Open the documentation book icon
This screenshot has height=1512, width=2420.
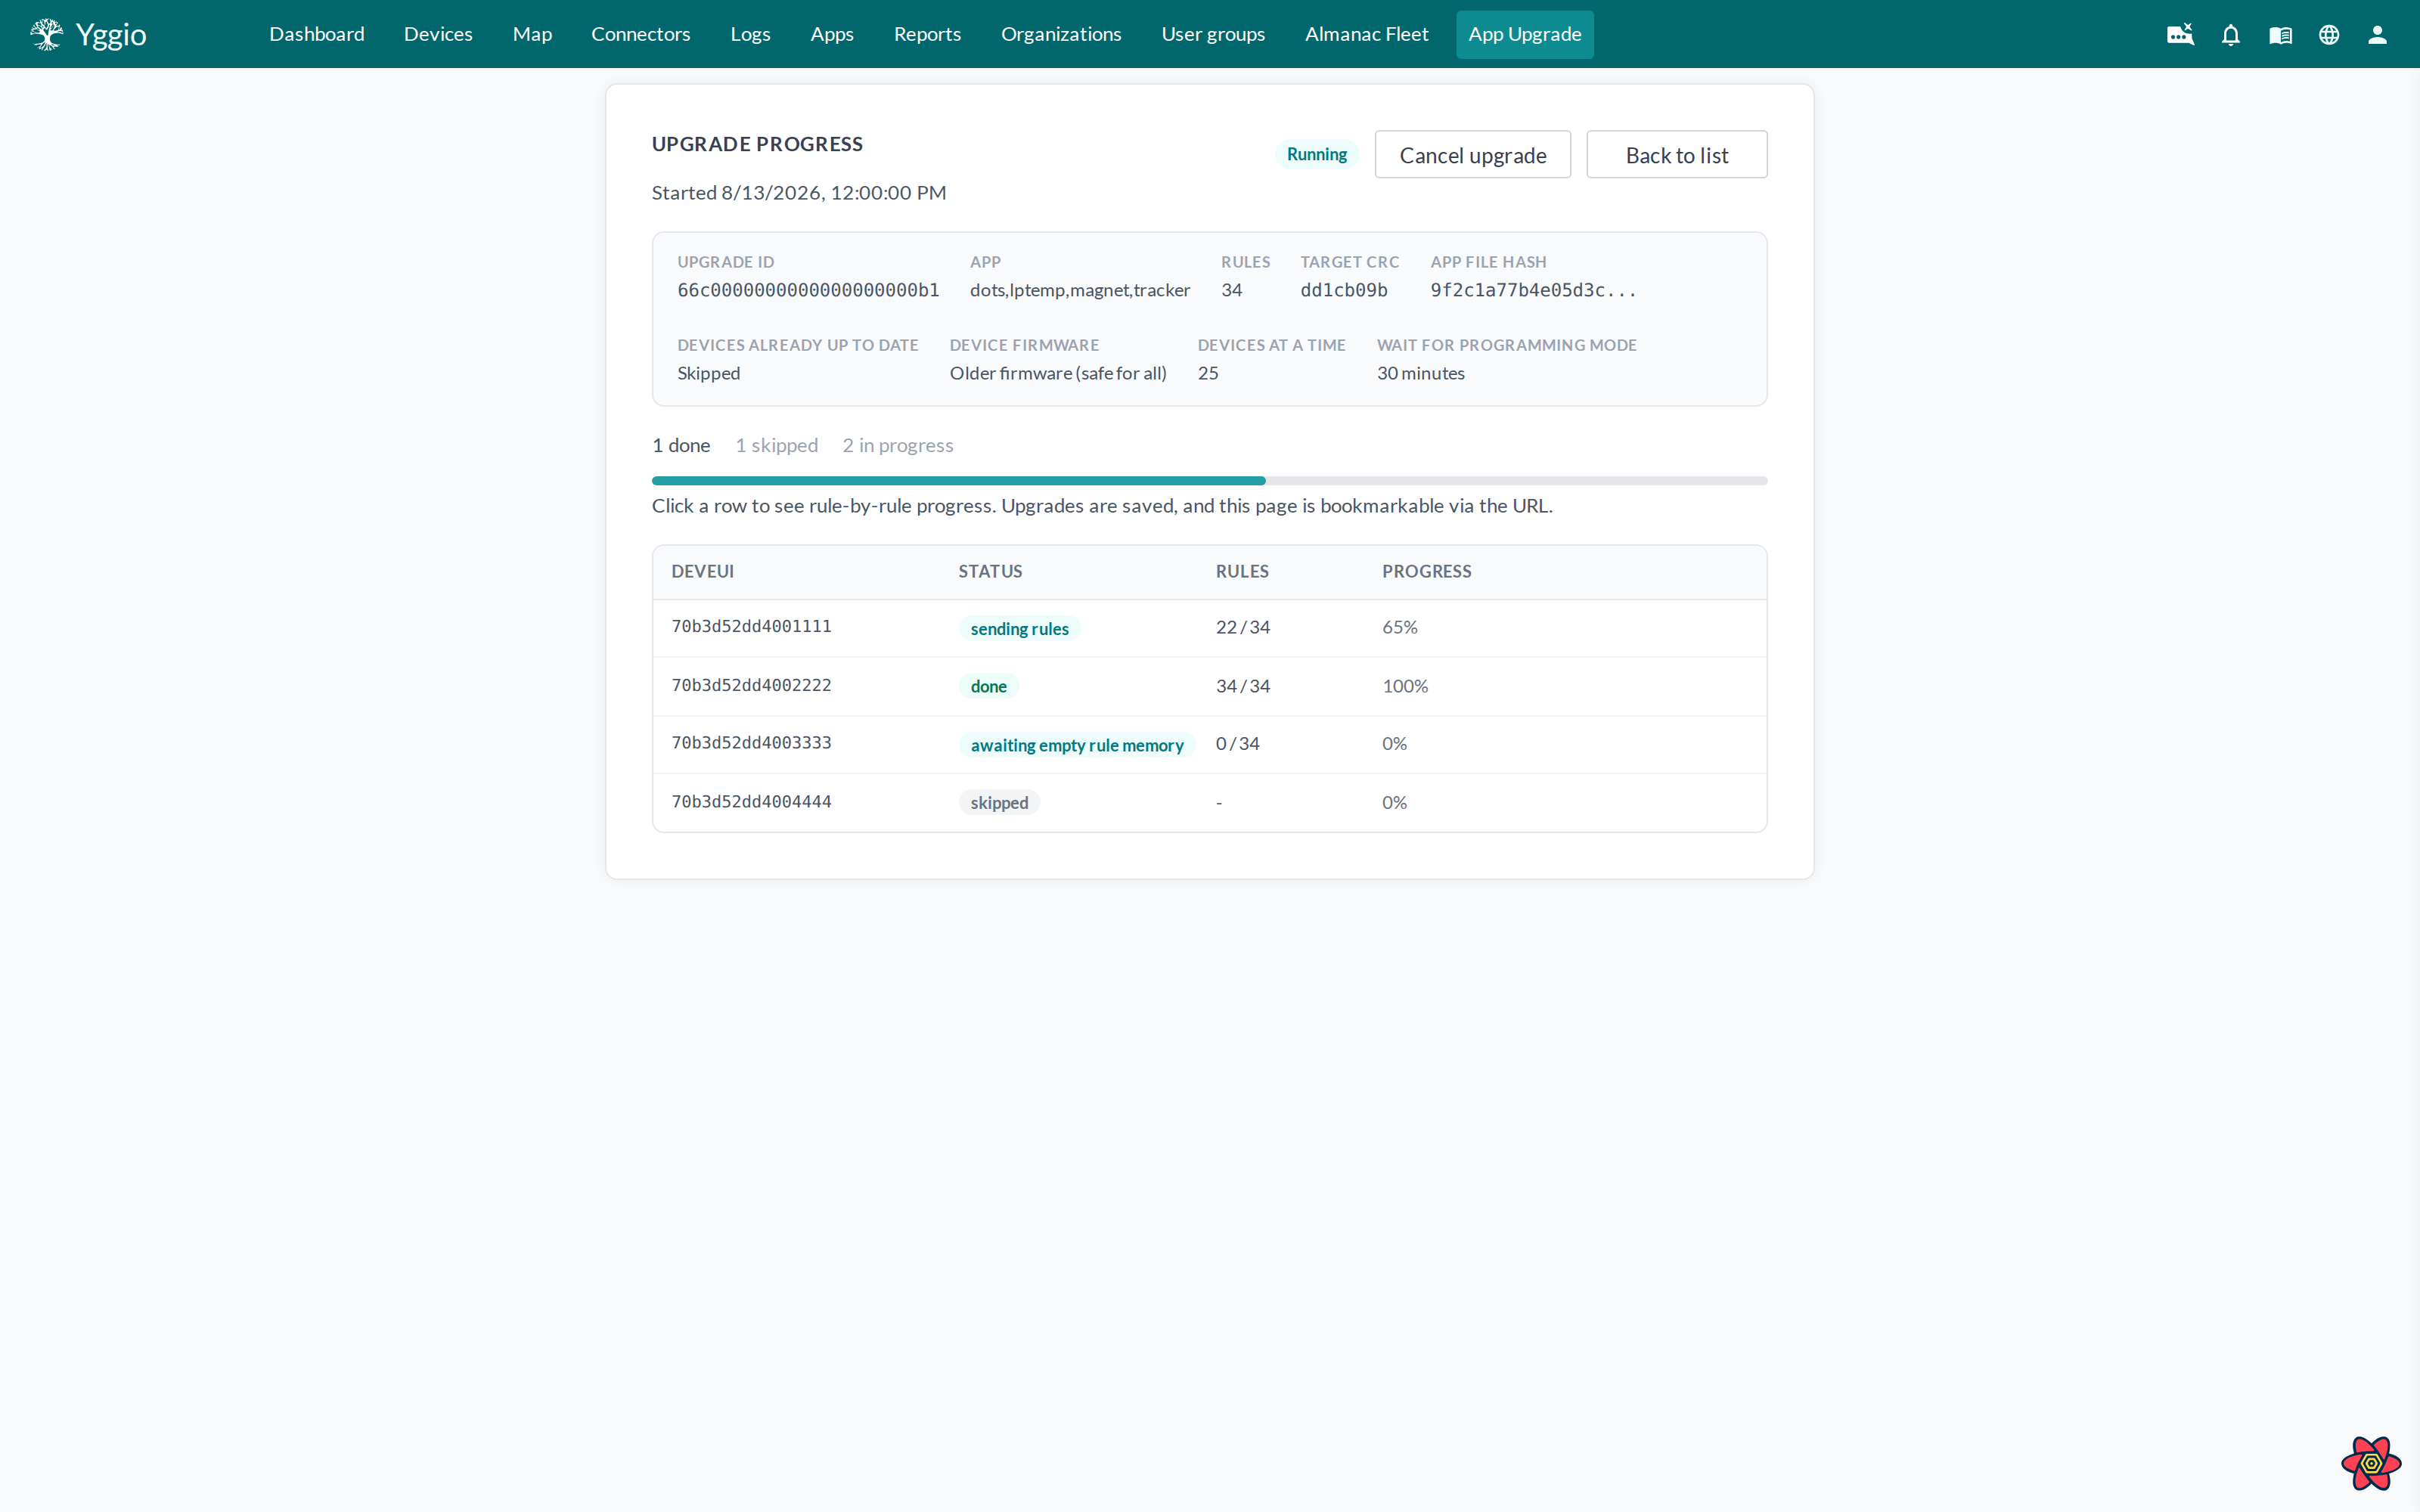point(2281,35)
